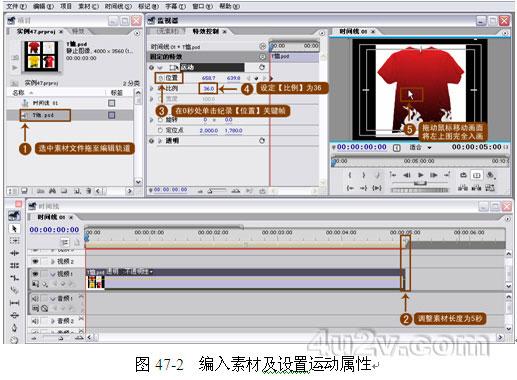The height and width of the screenshot is (380, 517).
Task: Open Edit menu in menu bar
Action: pos(43,6)
